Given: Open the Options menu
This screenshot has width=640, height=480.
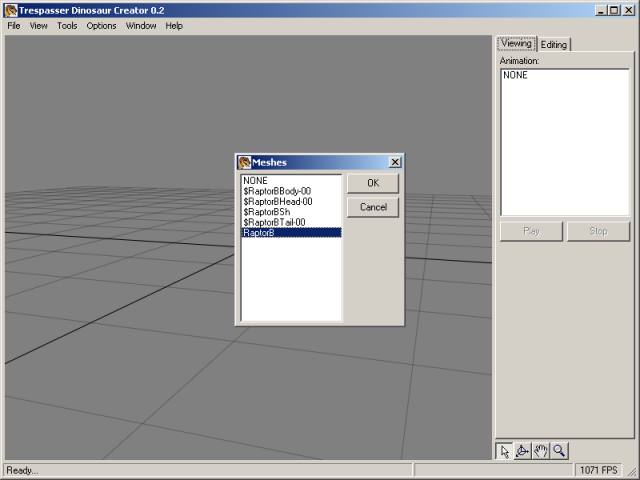Looking at the screenshot, I should pos(101,26).
